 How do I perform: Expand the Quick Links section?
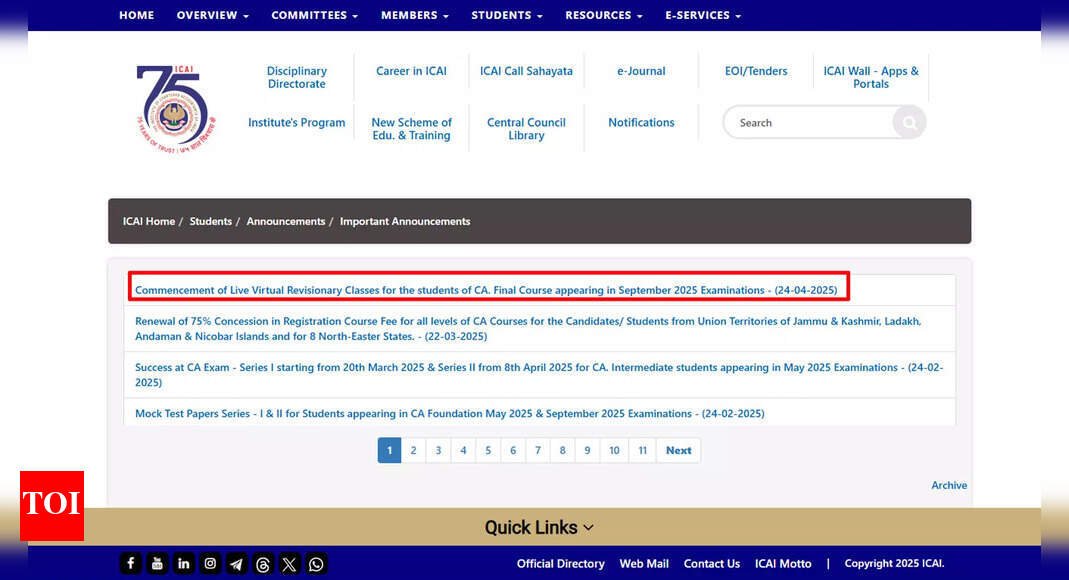(539, 528)
